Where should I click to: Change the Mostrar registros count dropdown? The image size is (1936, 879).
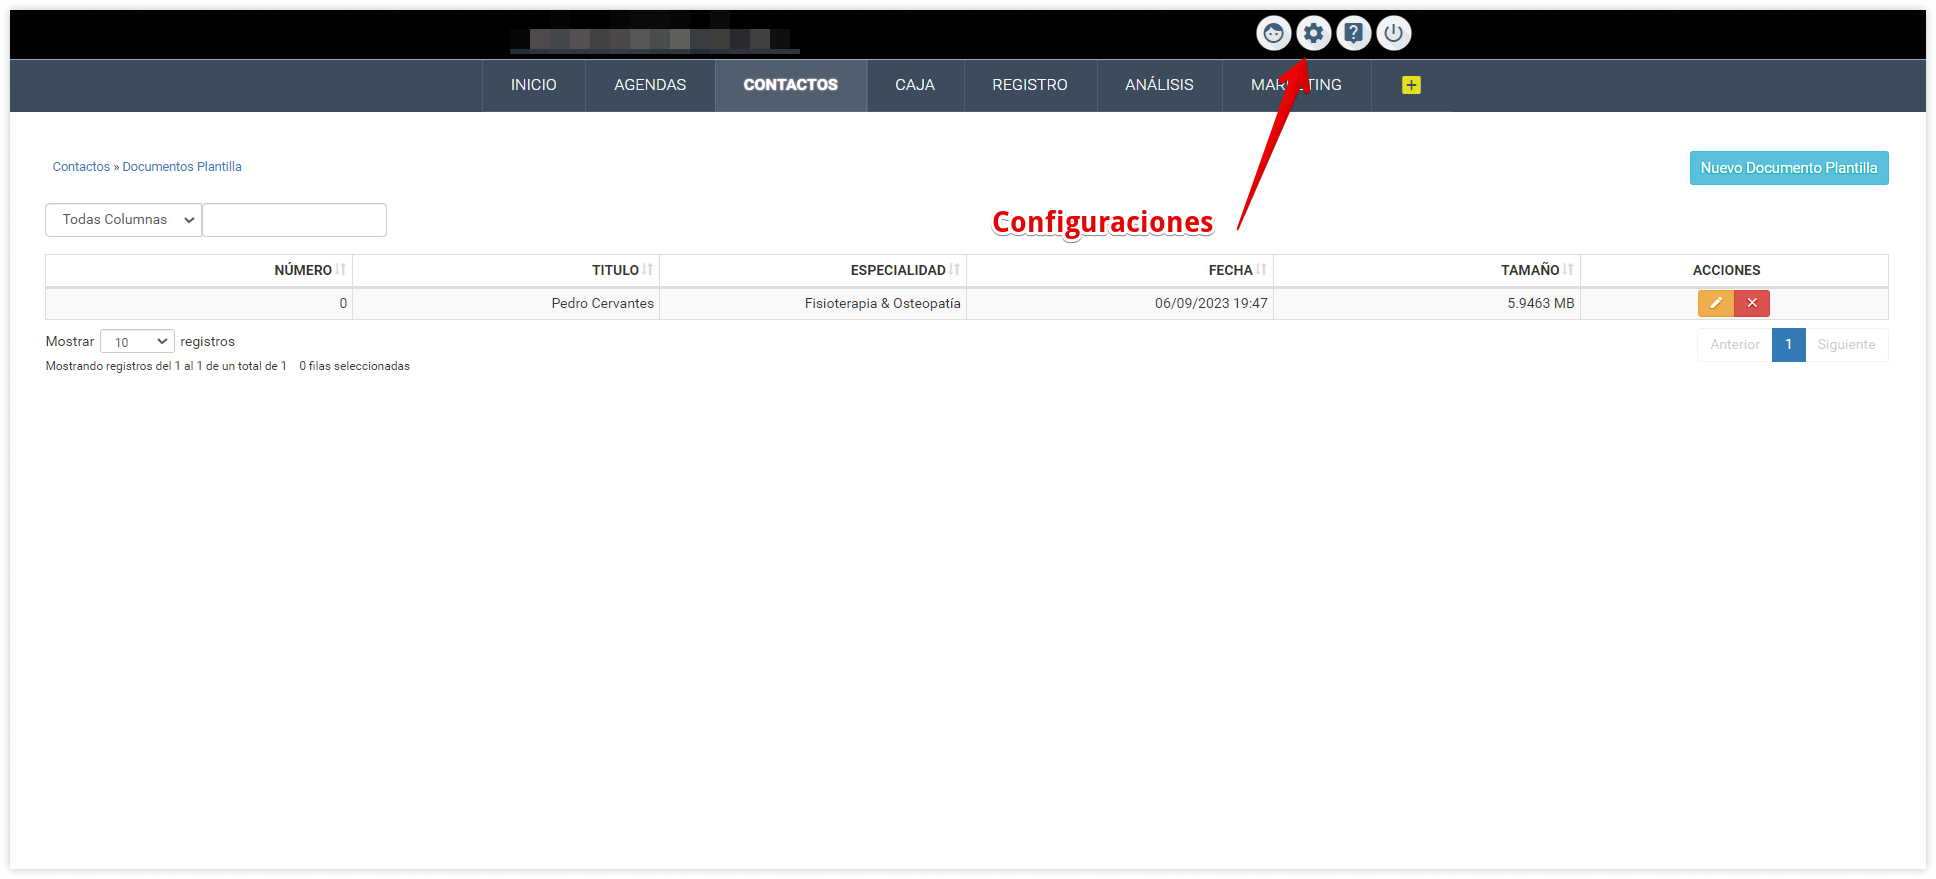tap(137, 342)
